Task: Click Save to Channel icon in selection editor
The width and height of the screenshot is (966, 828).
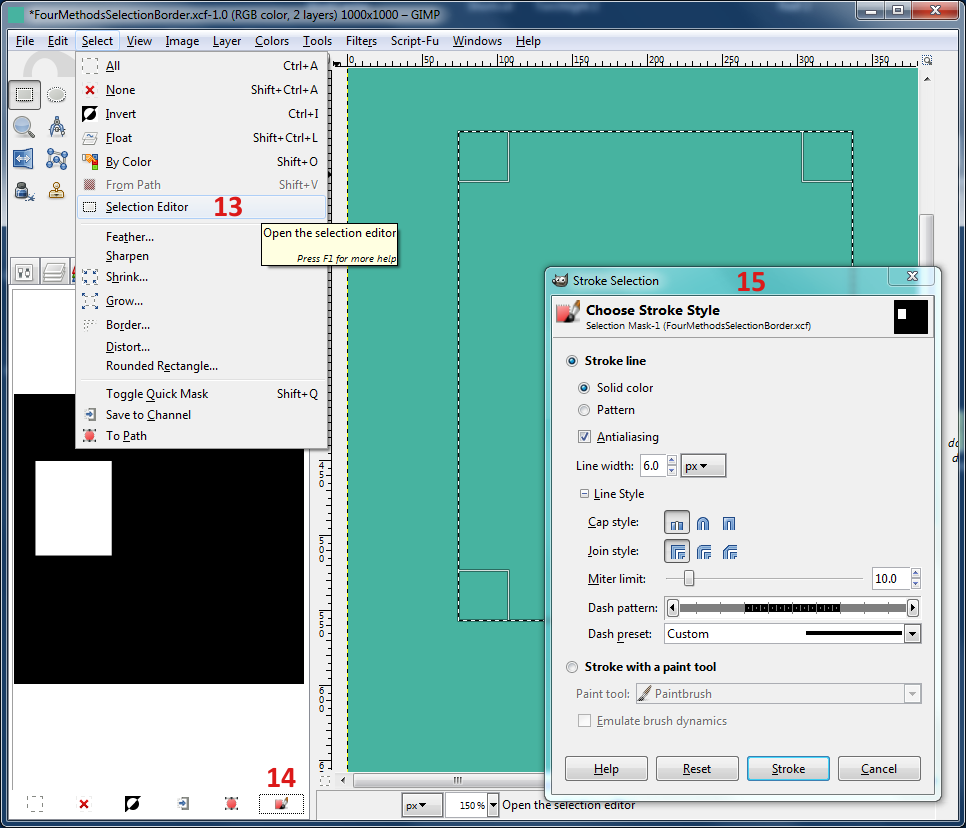Action: (183, 803)
